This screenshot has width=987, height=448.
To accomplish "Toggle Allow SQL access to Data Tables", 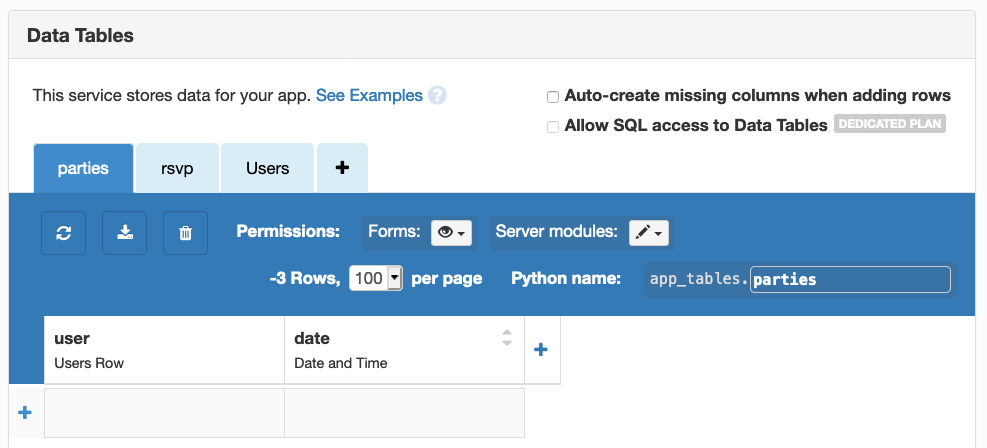I will point(552,126).
